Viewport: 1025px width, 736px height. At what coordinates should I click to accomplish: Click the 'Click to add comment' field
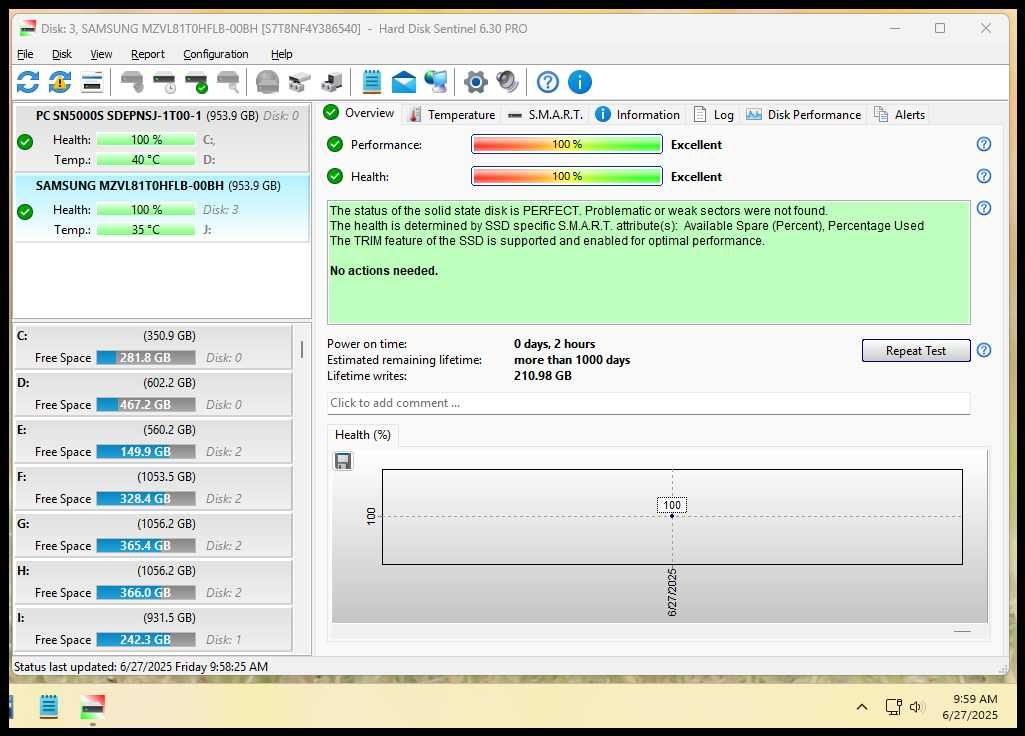coord(648,403)
